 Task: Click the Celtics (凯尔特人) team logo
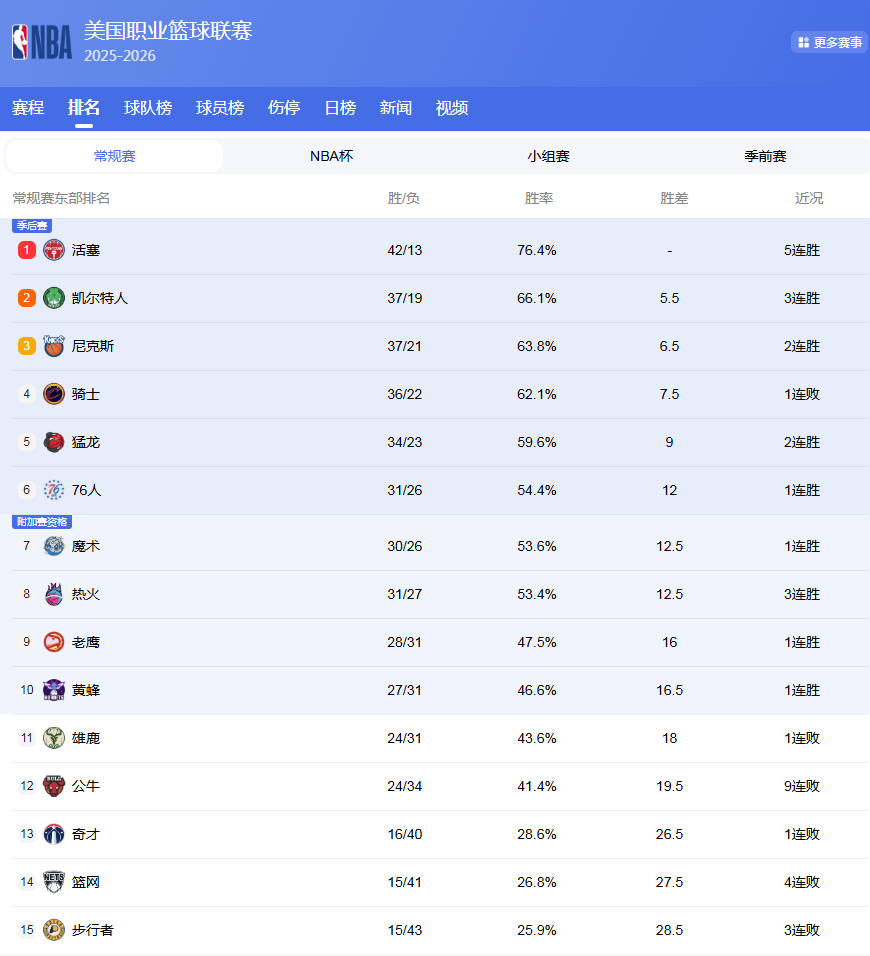click(x=53, y=297)
